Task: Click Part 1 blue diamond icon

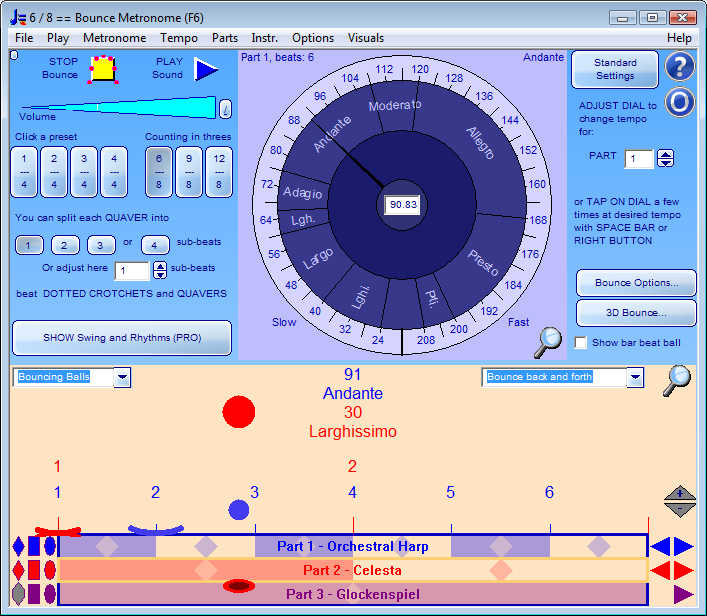Action: click(x=18, y=546)
